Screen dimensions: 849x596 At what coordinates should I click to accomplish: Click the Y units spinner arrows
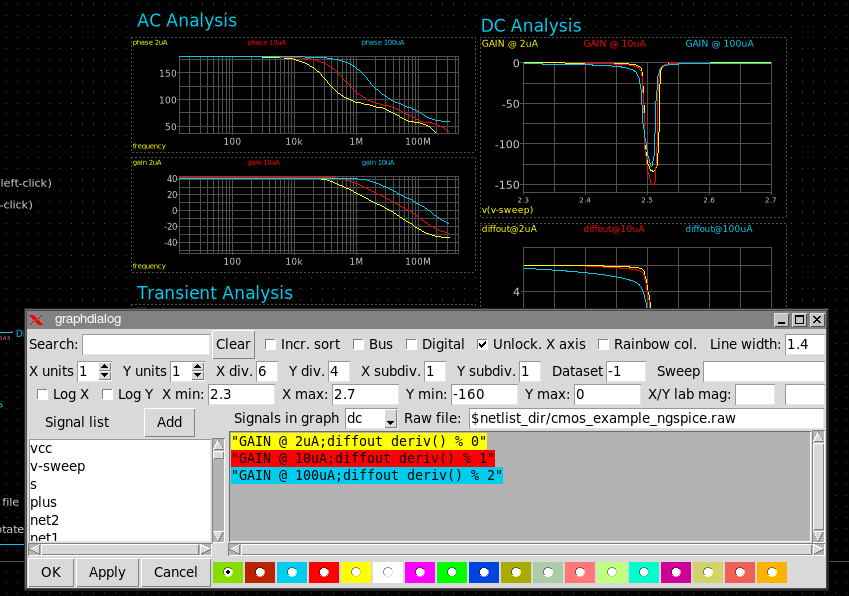click(200, 371)
